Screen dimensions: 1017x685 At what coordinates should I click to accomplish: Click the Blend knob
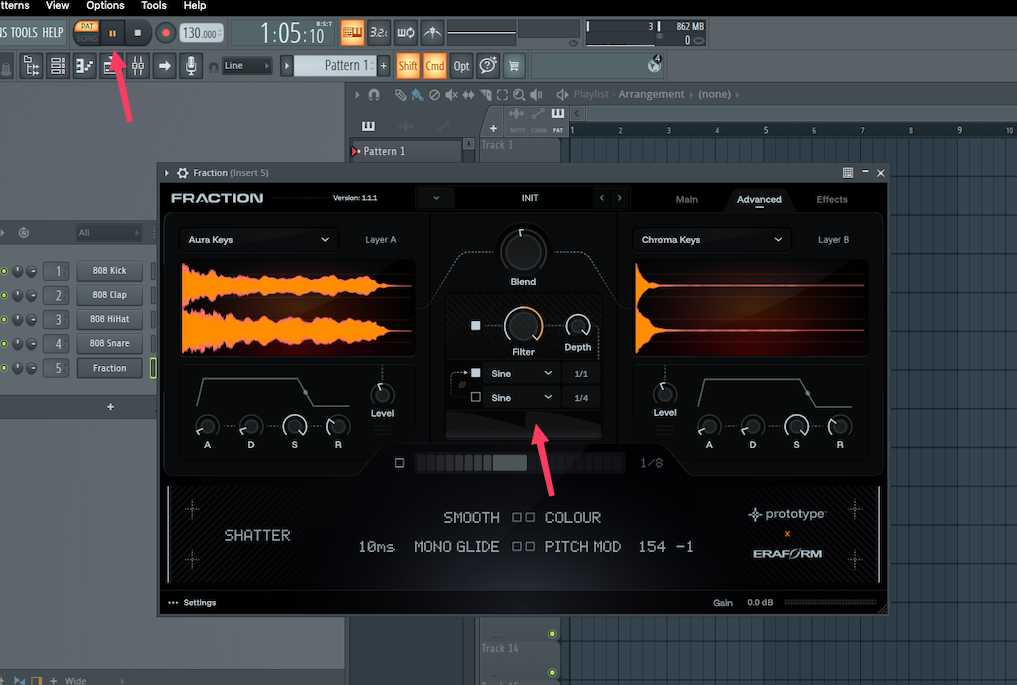(522, 248)
